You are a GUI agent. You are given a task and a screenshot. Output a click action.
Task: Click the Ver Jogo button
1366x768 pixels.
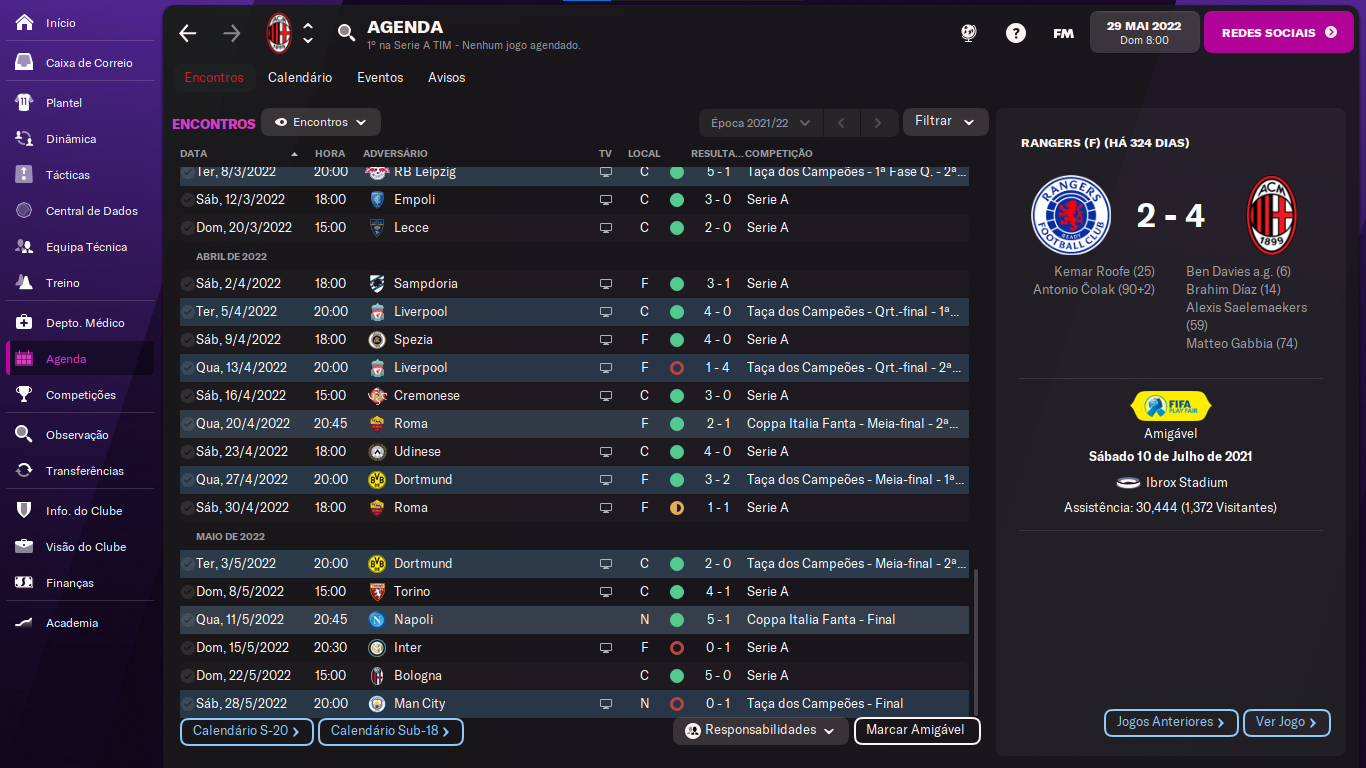point(1285,722)
